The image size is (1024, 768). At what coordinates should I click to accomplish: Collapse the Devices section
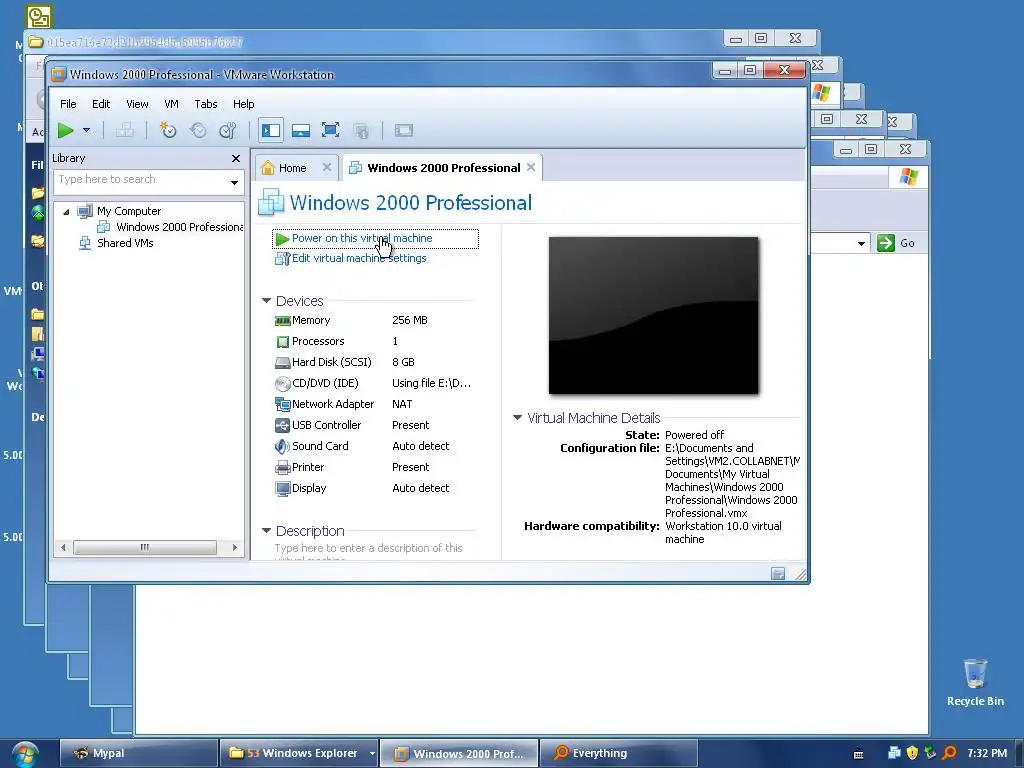click(266, 300)
